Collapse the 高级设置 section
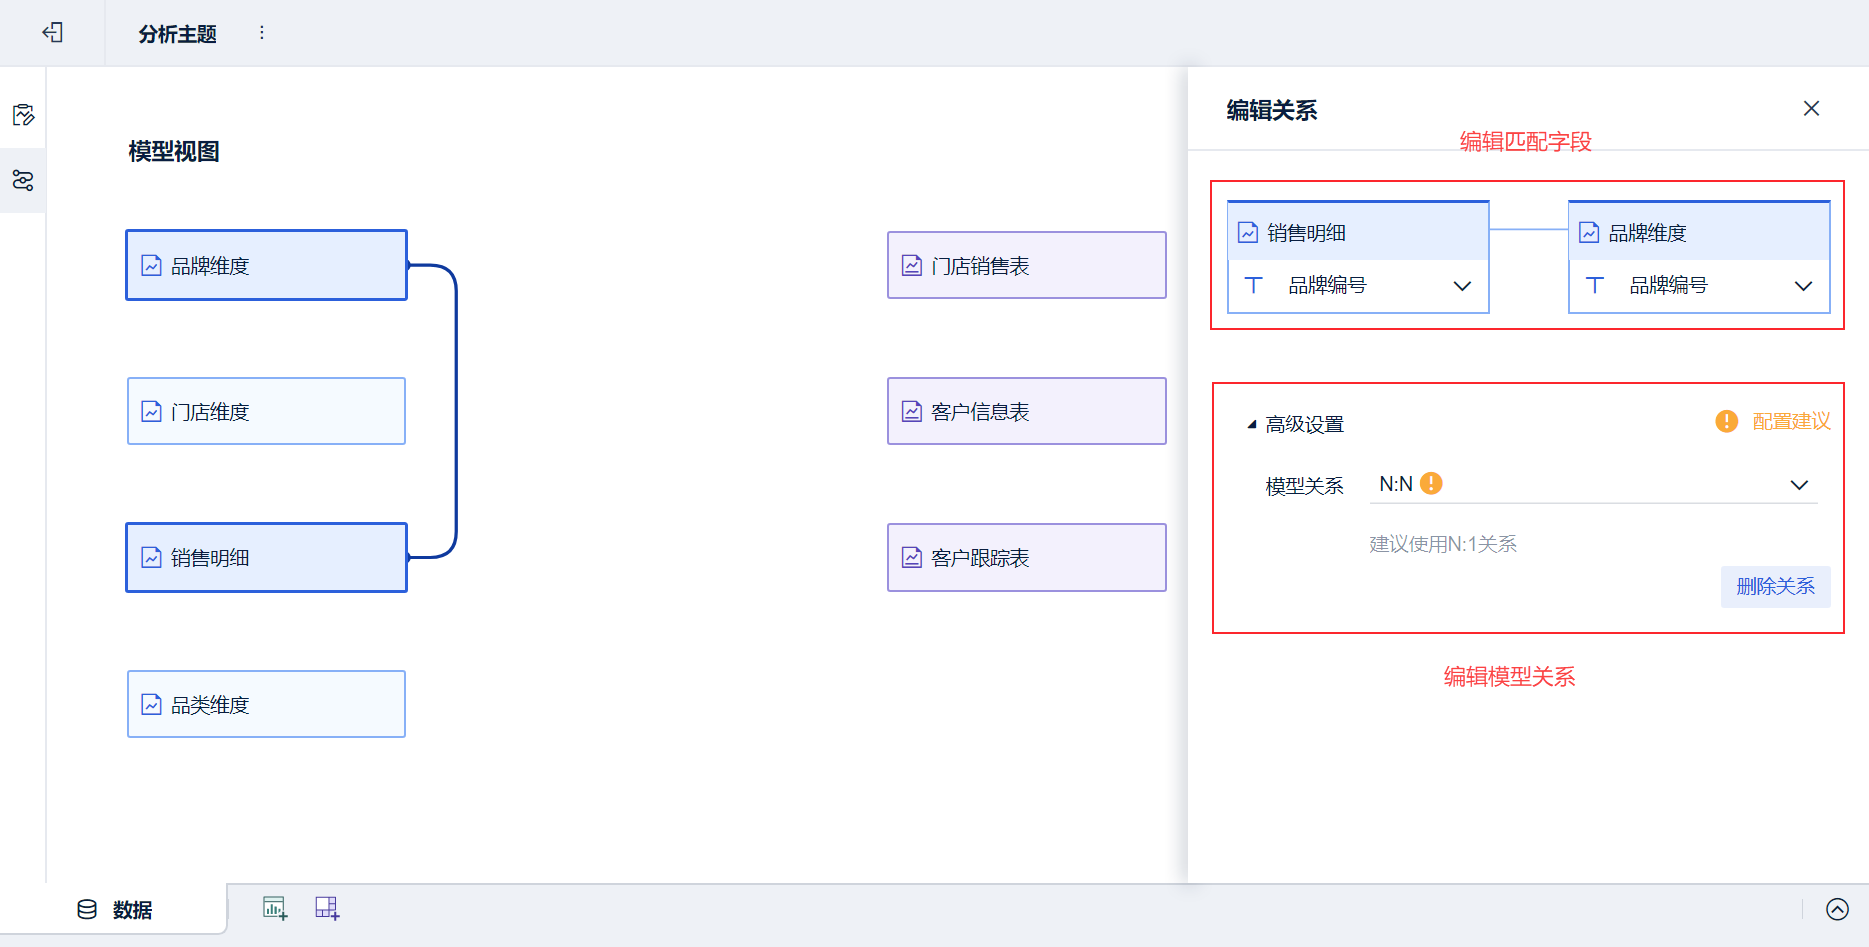This screenshot has height=947, width=1869. (1252, 424)
